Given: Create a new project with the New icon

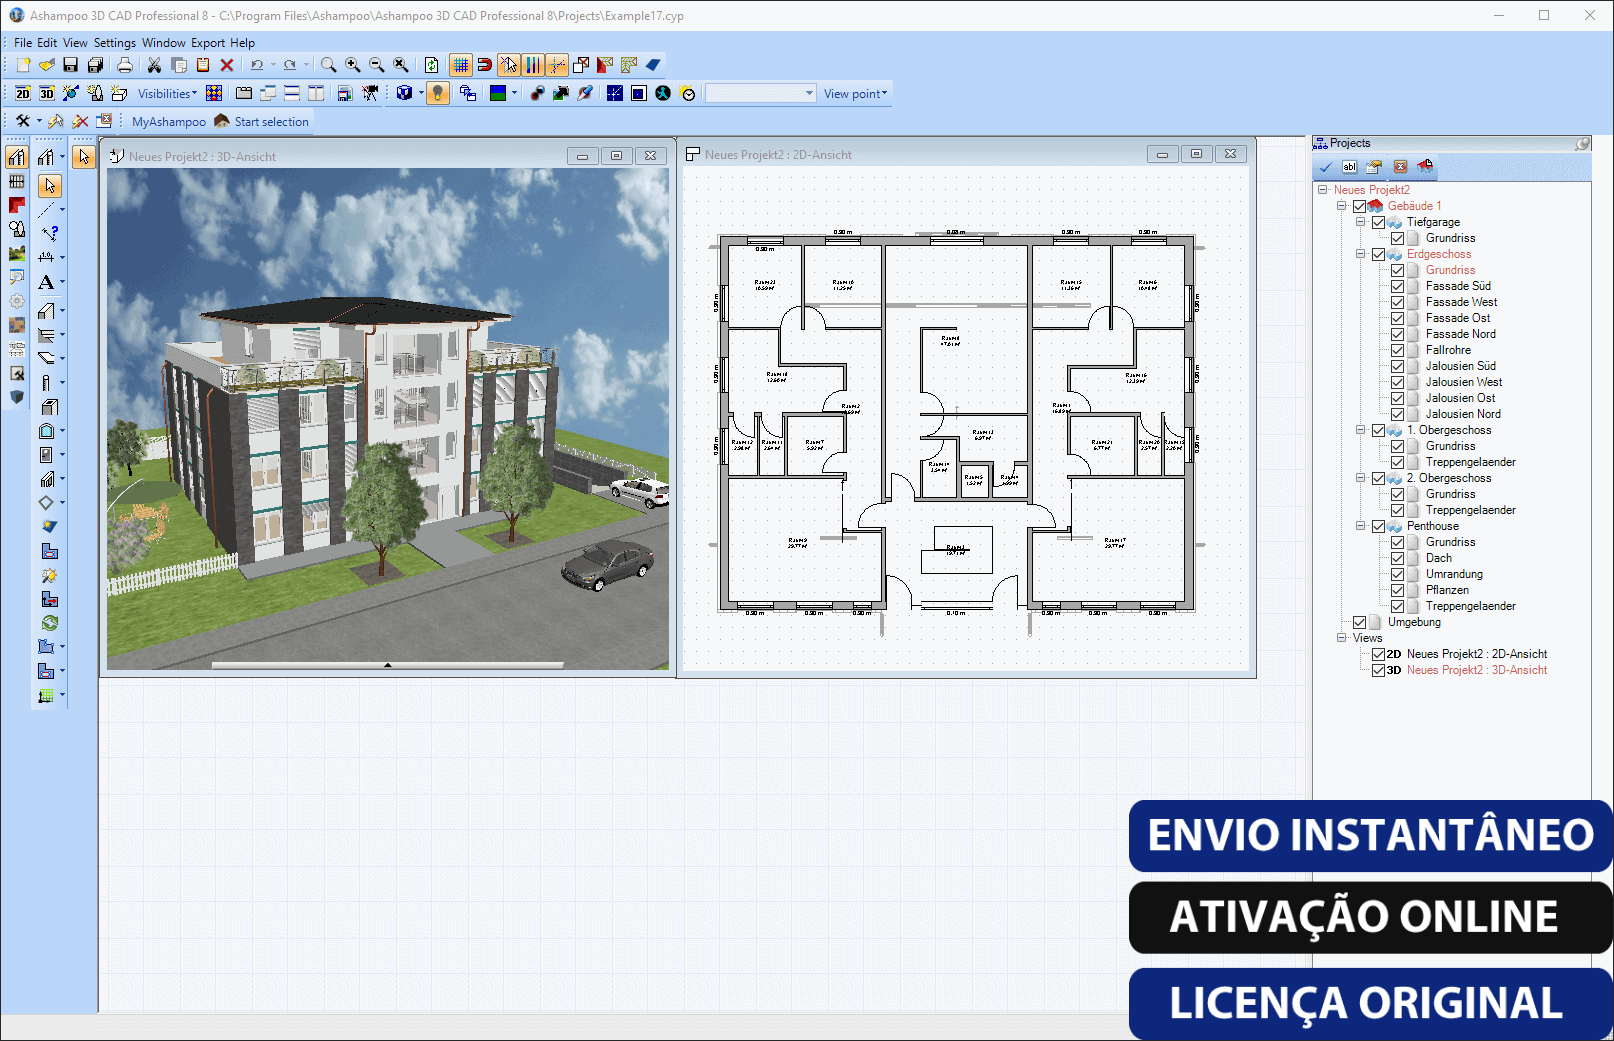Looking at the screenshot, I should coord(23,65).
